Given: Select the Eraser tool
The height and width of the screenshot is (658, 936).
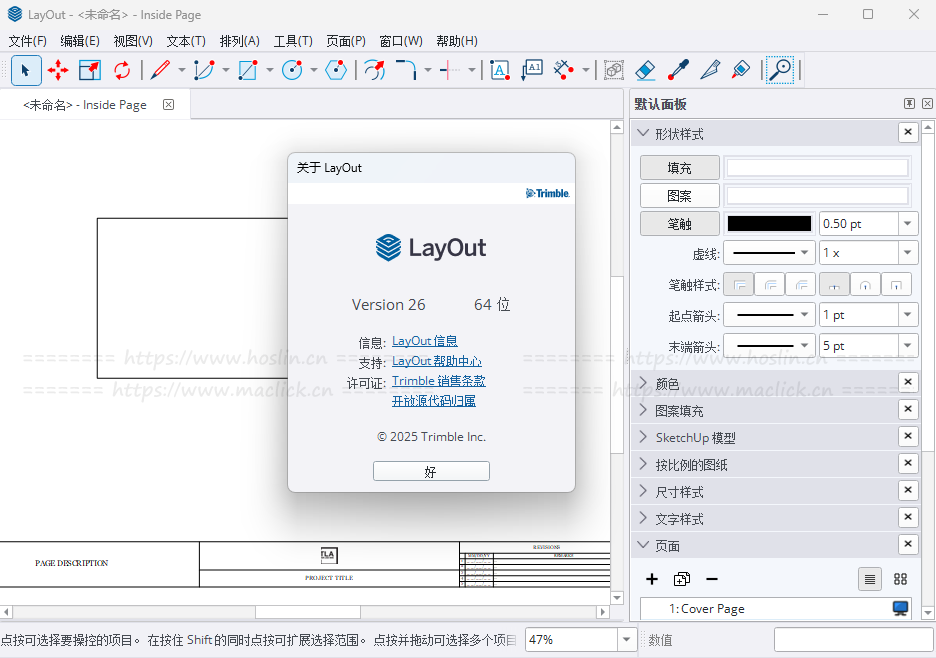Looking at the screenshot, I should (x=646, y=70).
